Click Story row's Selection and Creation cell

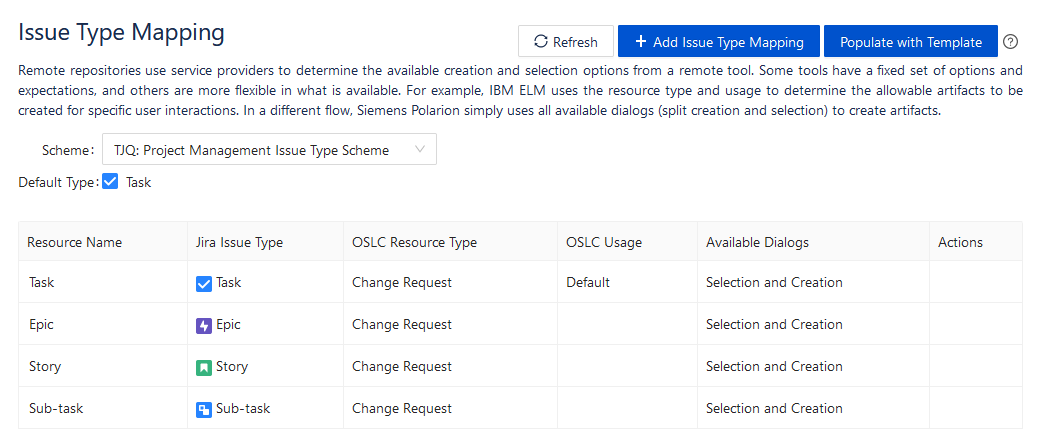pos(813,366)
